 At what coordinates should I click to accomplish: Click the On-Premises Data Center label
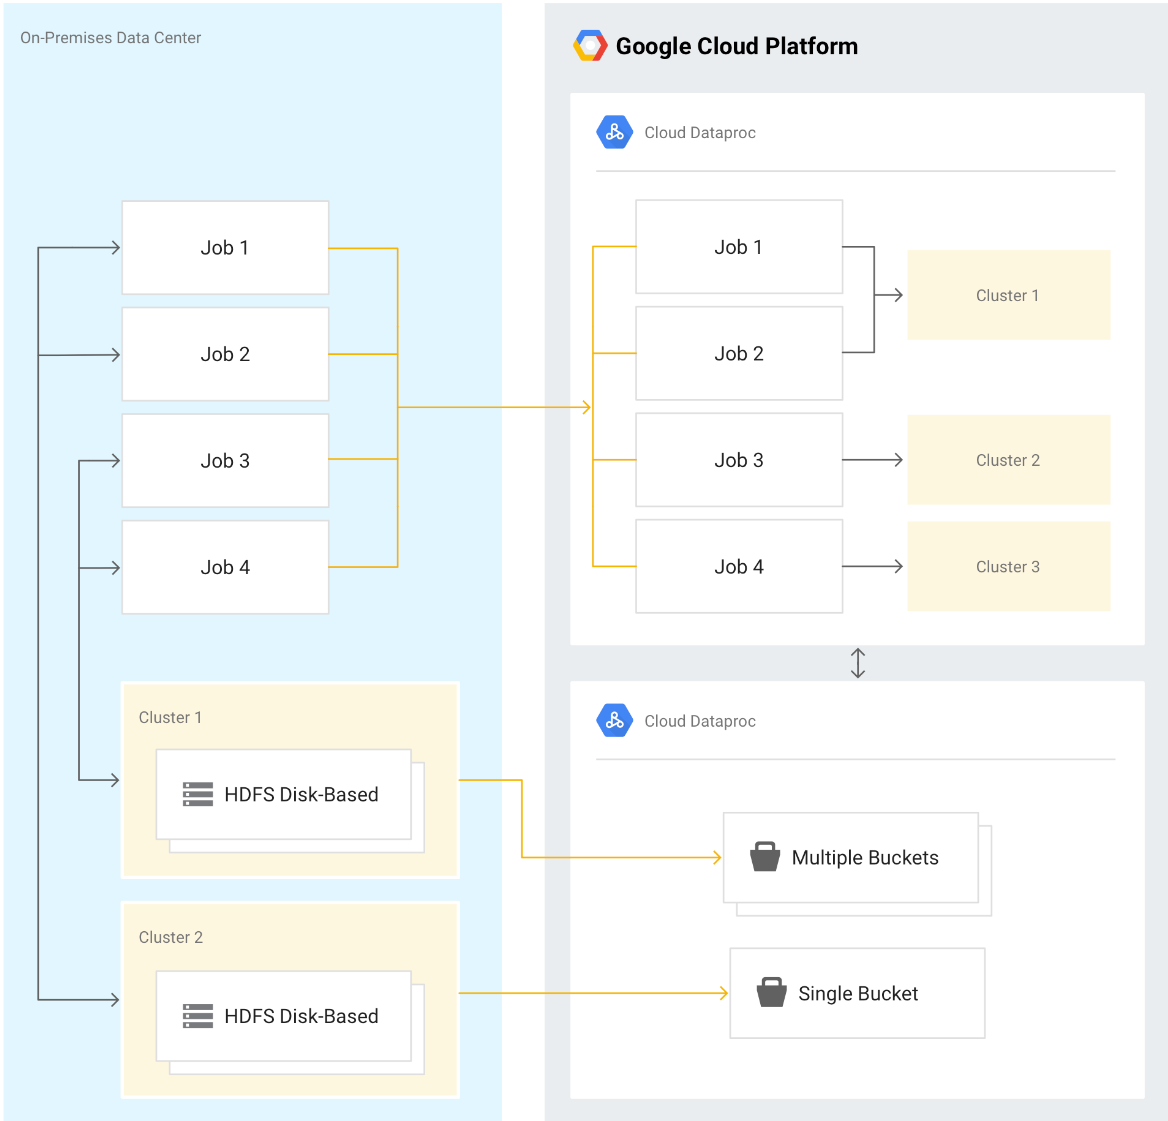click(x=110, y=37)
